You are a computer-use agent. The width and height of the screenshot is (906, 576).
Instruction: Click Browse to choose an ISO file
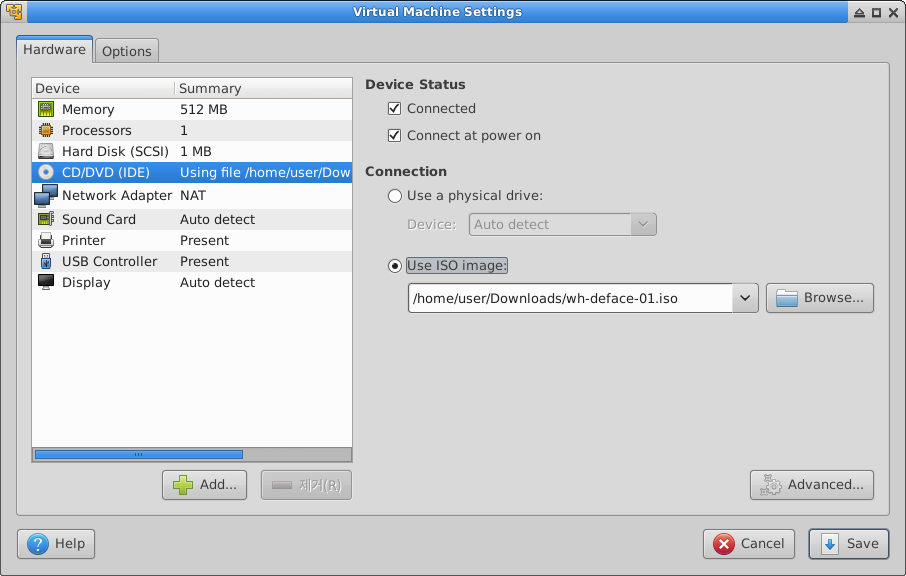[x=819, y=298]
